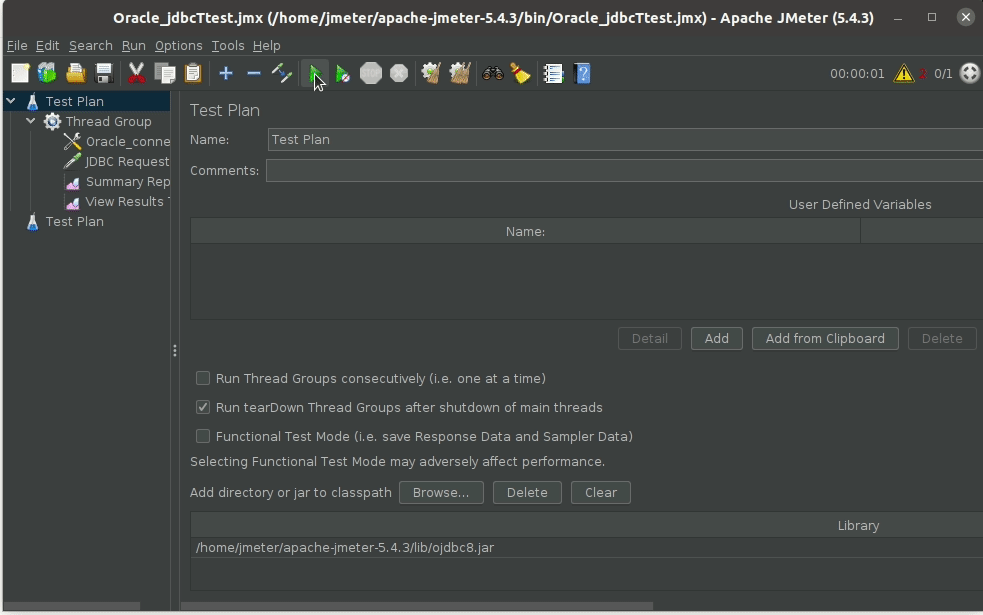Collapse the top Test Plan tree node
This screenshot has height=615, width=983.
(11, 101)
